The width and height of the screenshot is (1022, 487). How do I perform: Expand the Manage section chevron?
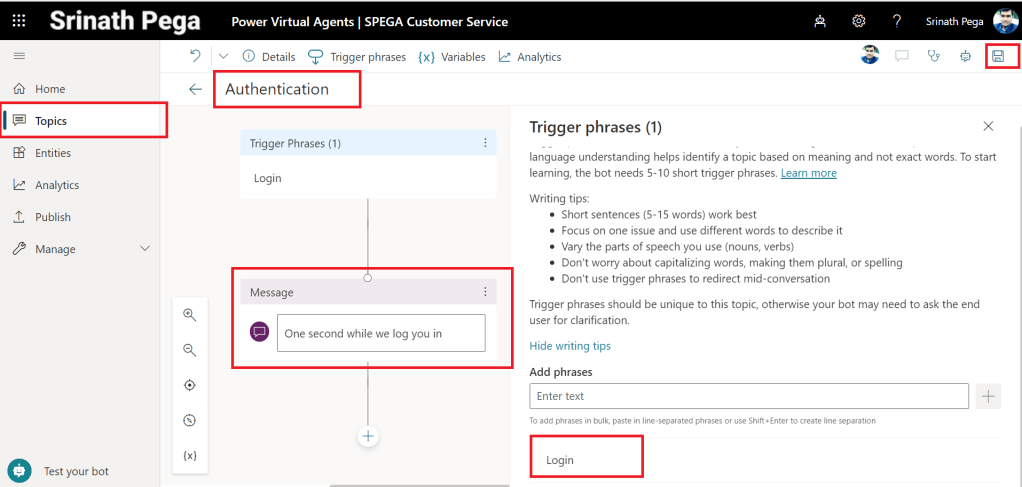pyautogui.click(x=144, y=249)
